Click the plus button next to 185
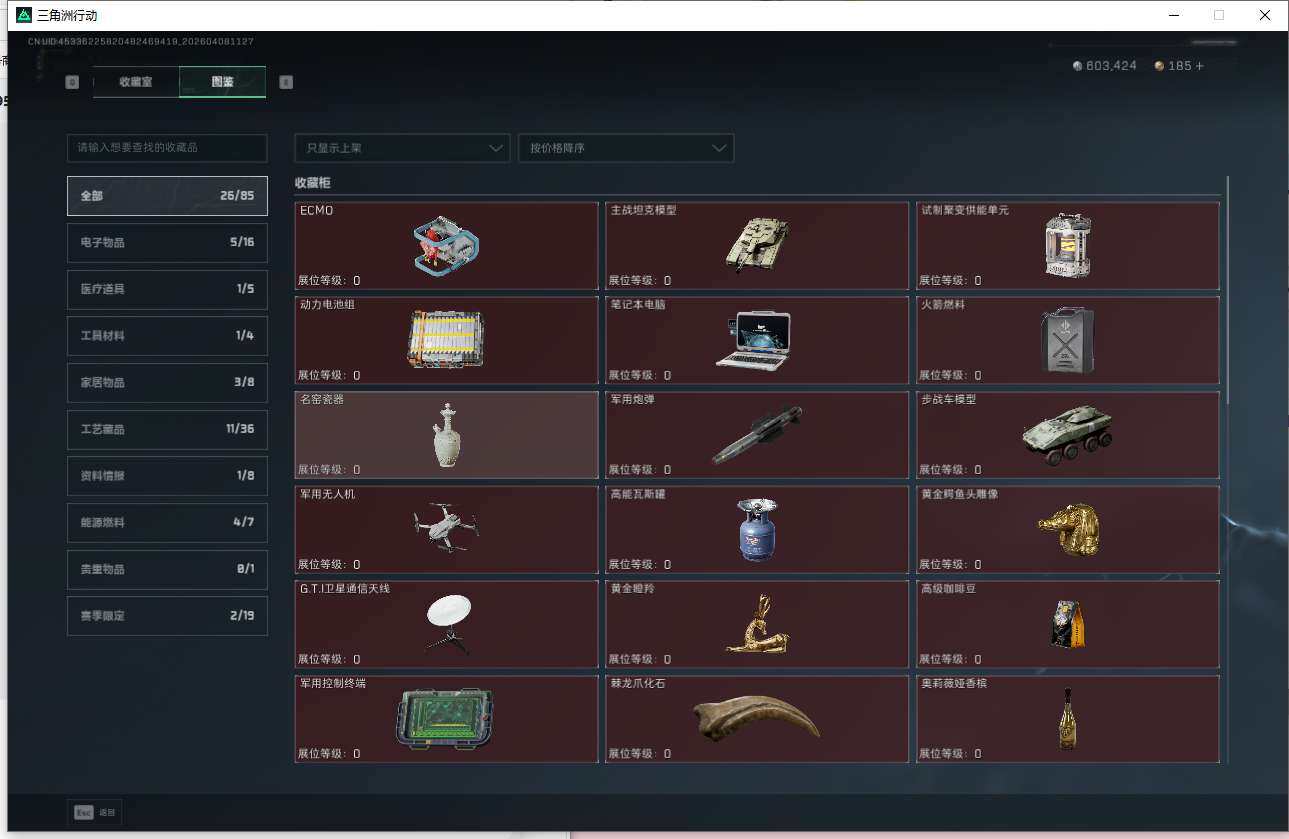The height and width of the screenshot is (839, 1289). coord(1200,66)
